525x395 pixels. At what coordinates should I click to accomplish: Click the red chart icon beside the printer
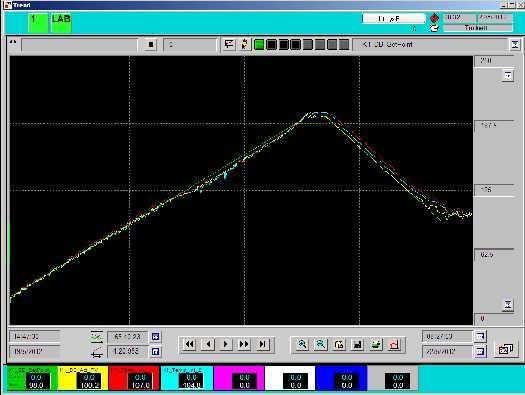click(394, 344)
